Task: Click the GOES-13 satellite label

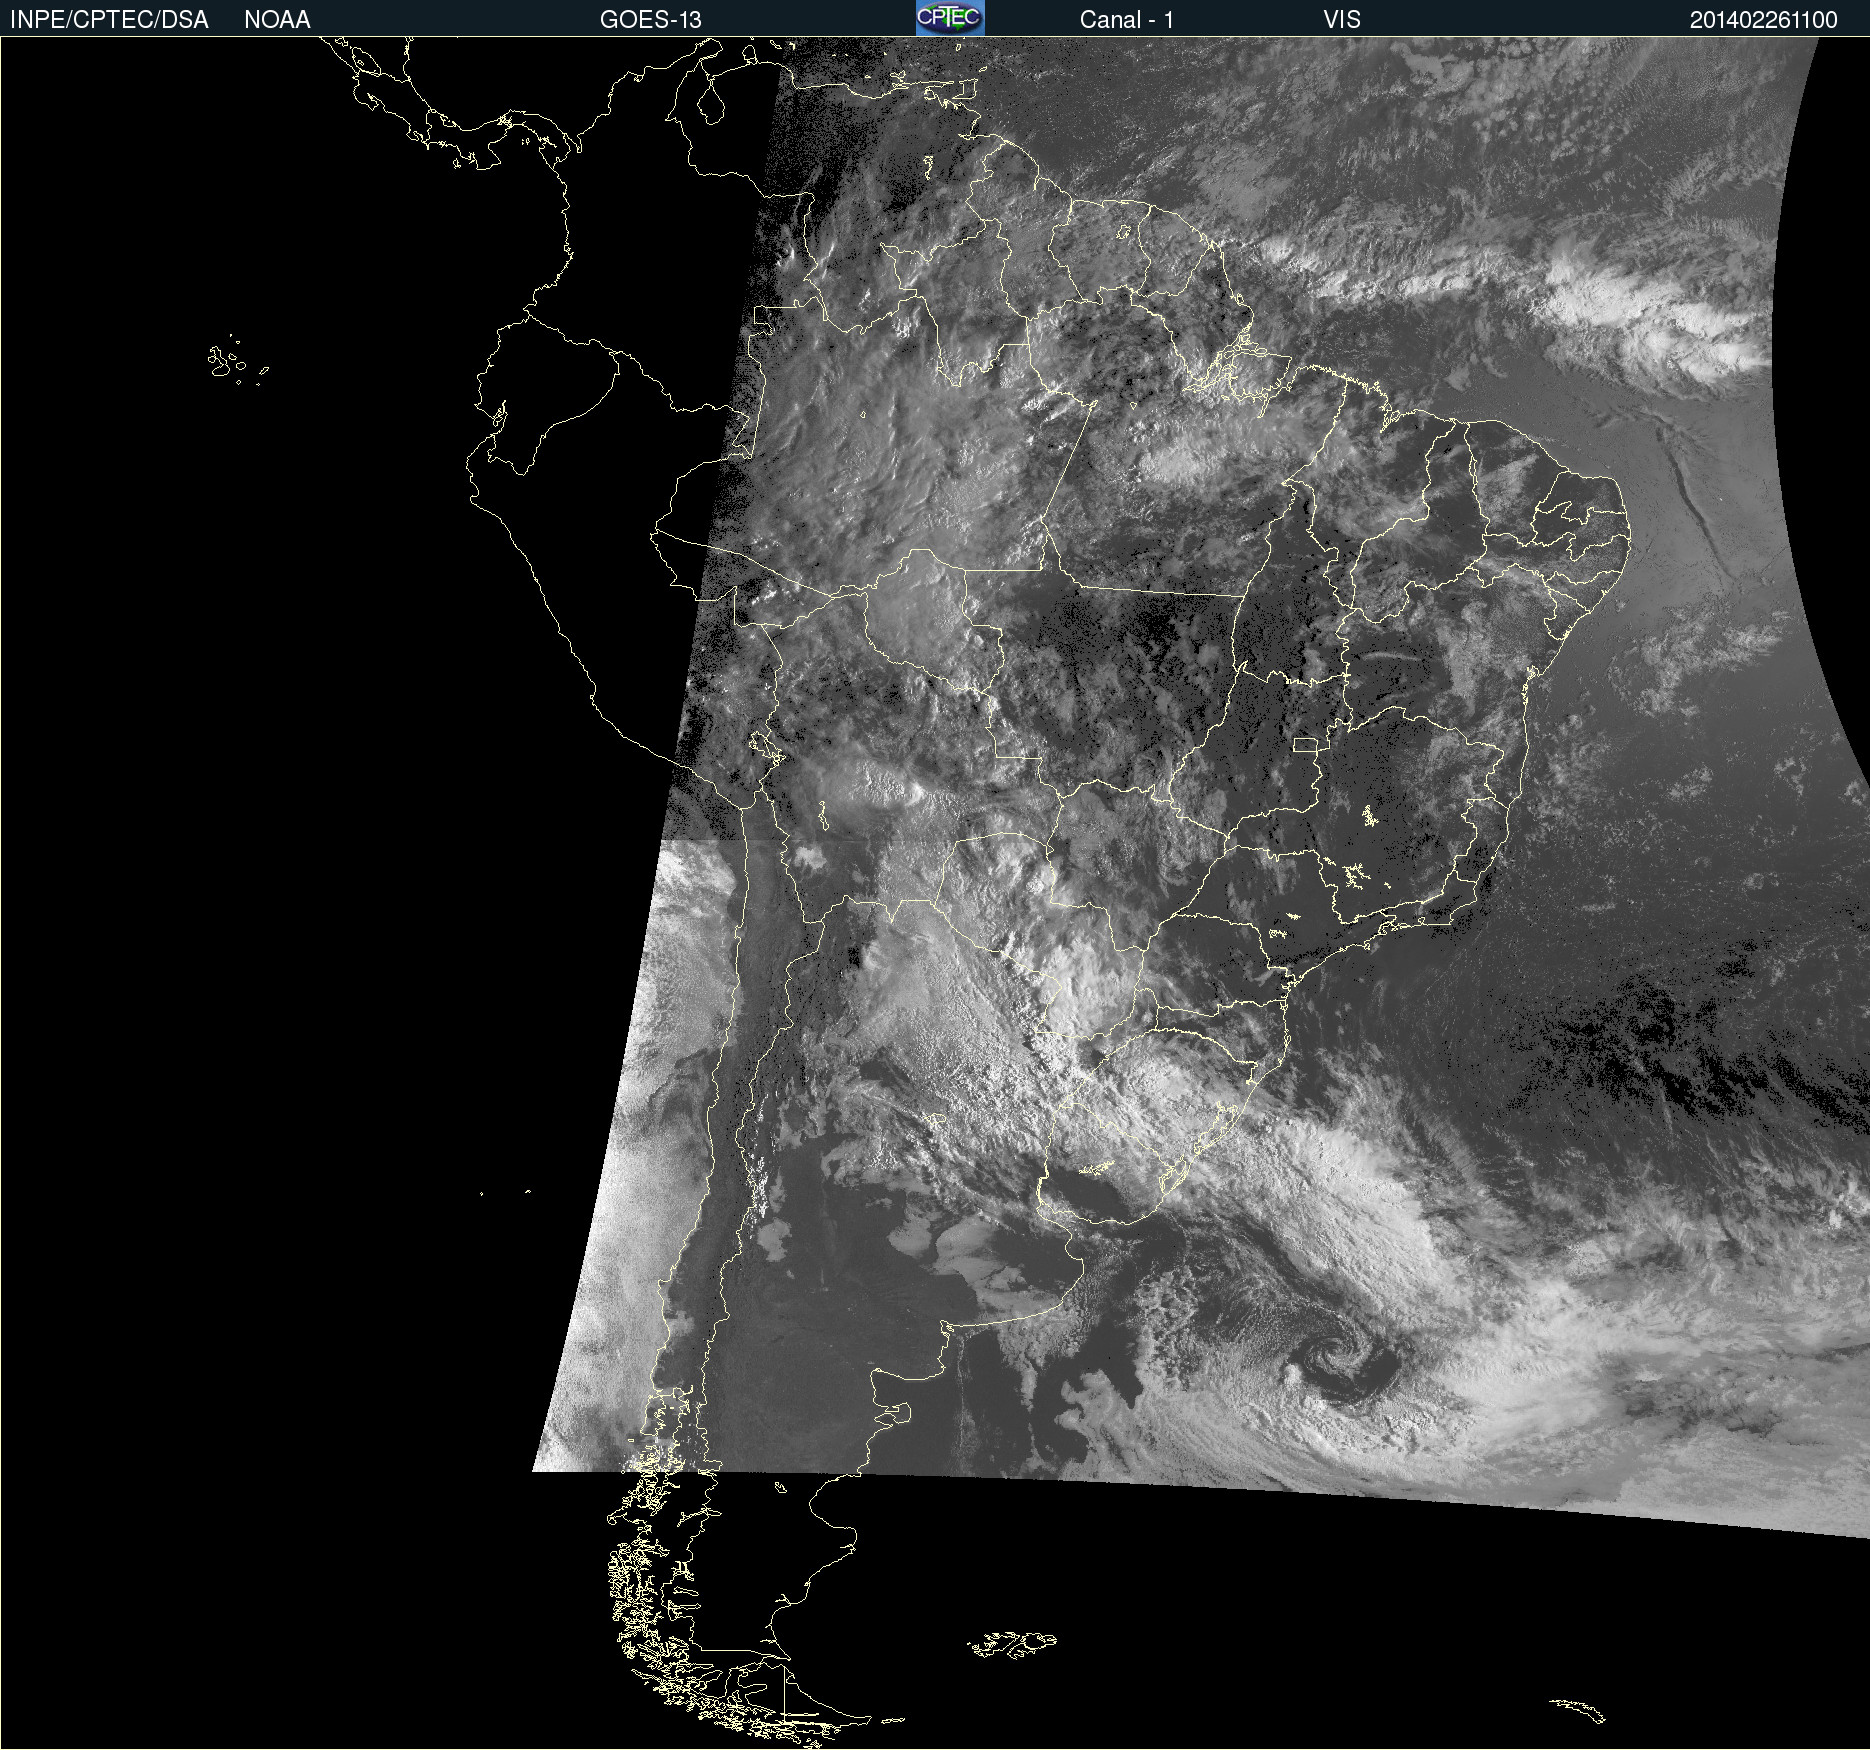Action: (650, 20)
